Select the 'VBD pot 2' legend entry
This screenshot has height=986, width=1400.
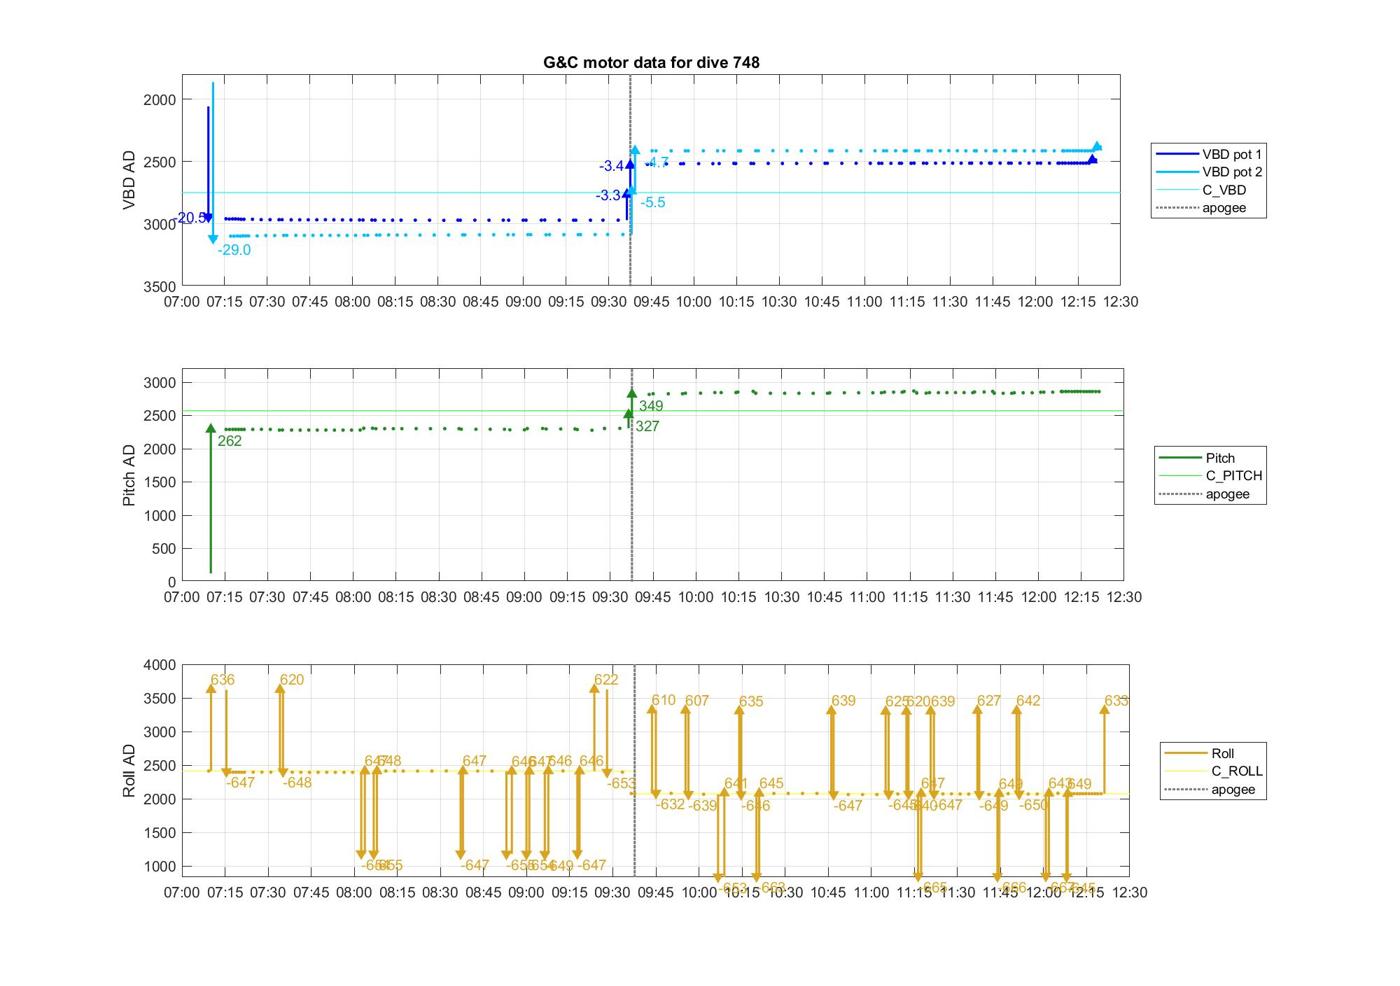pos(1208,172)
